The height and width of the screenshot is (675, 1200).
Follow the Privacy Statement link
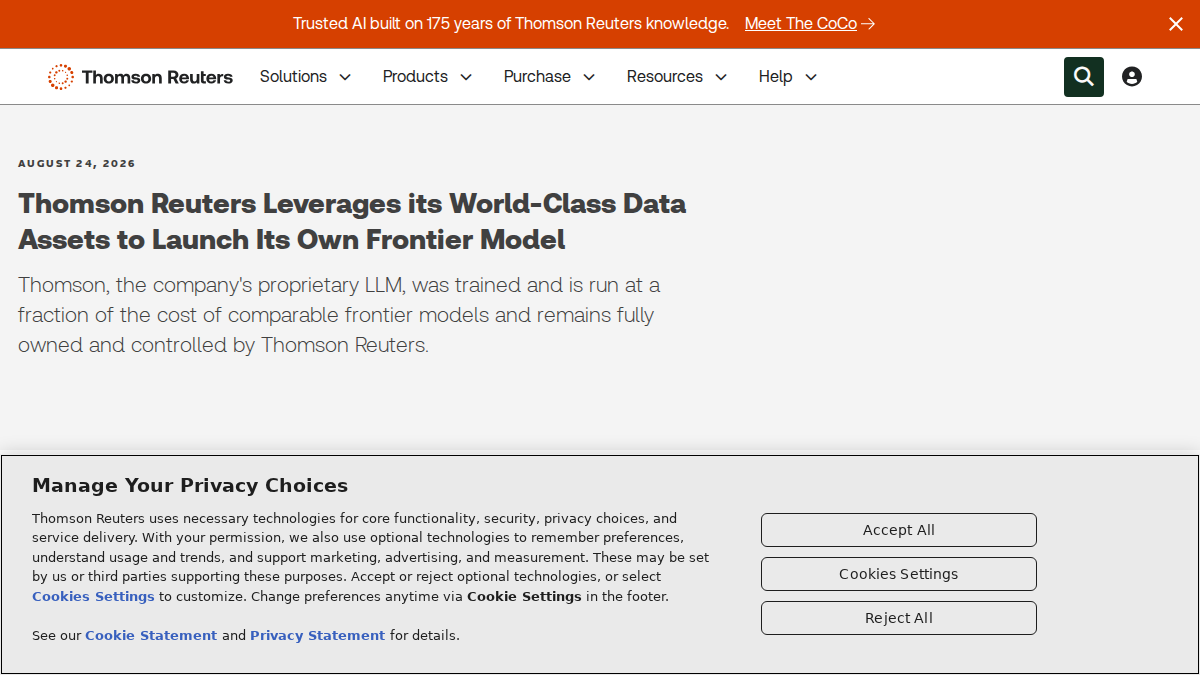317,635
